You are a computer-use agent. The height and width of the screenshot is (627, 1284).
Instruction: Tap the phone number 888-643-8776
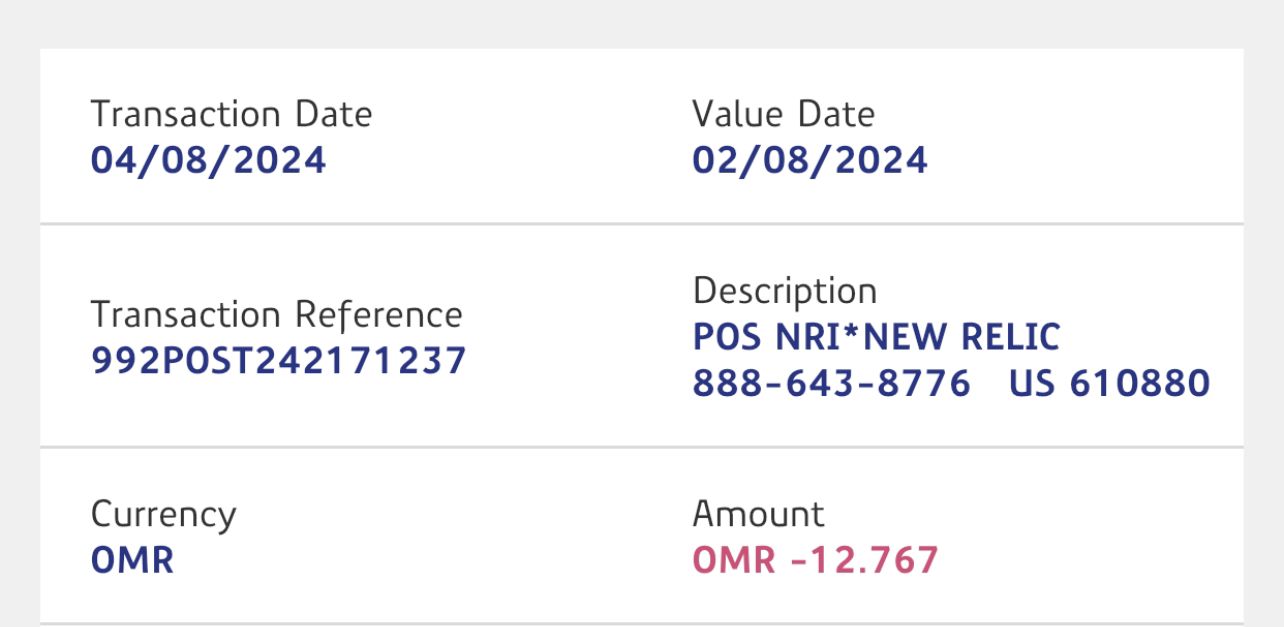click(x=831, y=384)
